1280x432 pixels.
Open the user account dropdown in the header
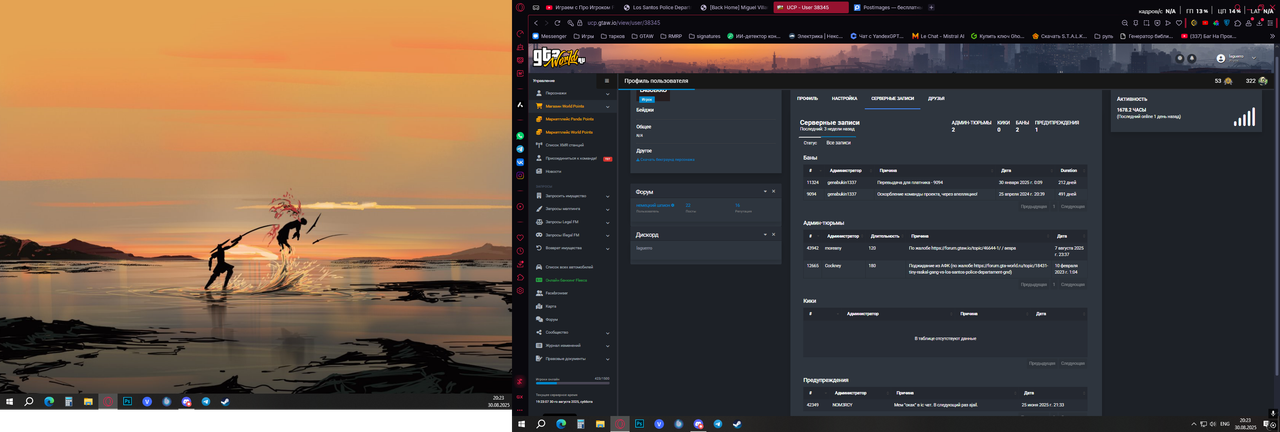pos(1235,58)
